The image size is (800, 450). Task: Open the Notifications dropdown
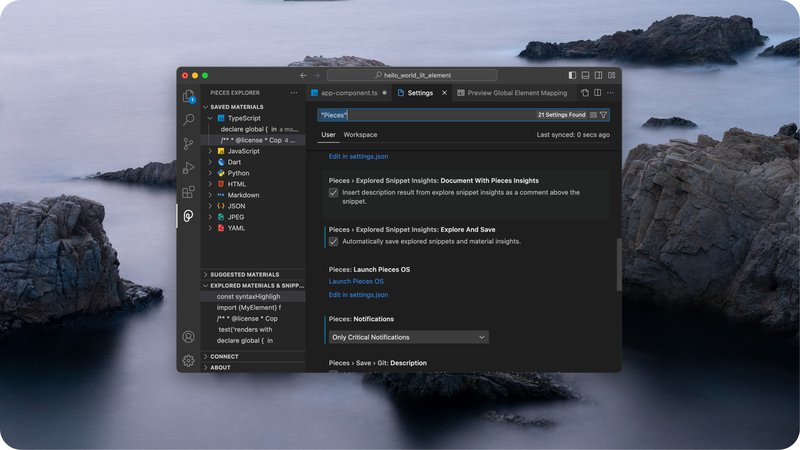click(x=409, y=337)
